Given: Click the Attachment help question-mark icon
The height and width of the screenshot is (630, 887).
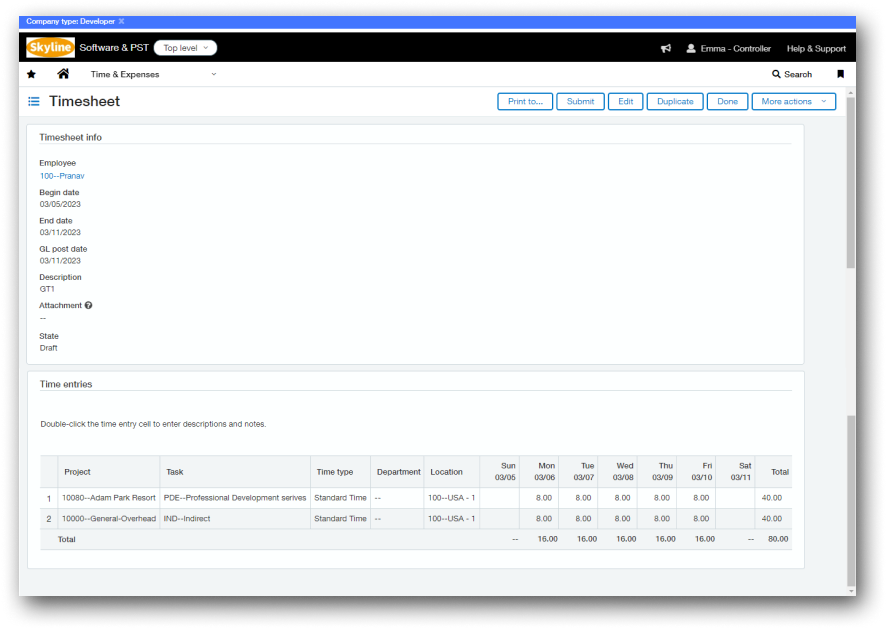Looking at the screenshot, I should 88,305.
